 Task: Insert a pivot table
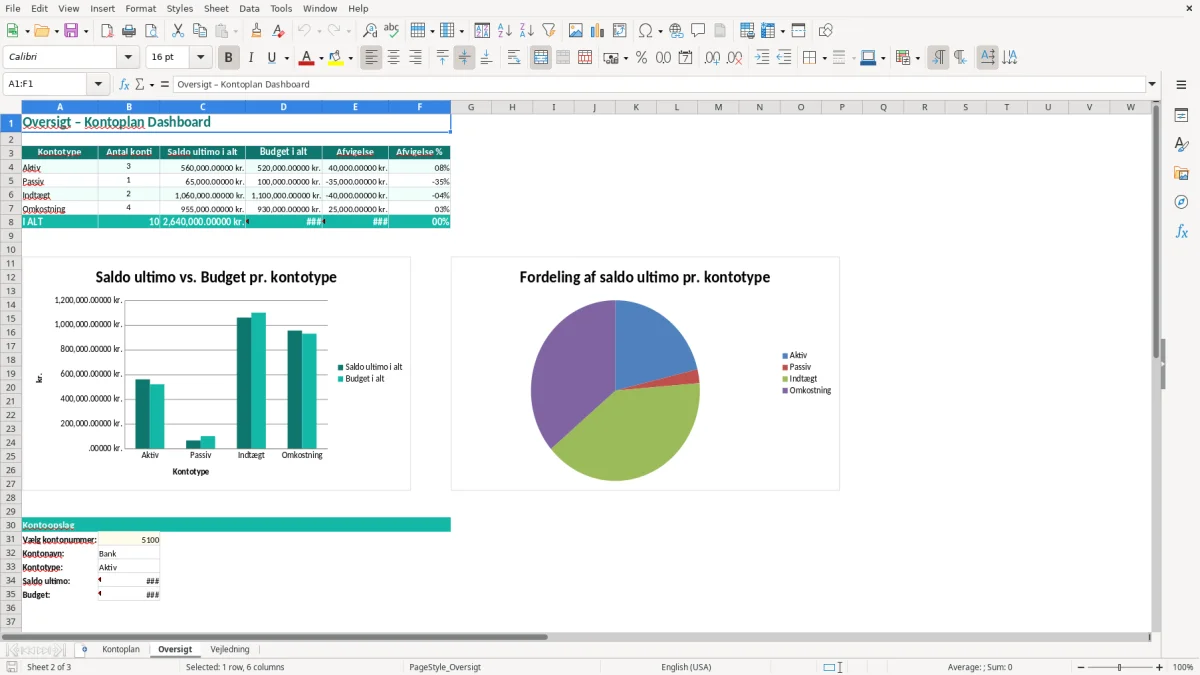click(x=620, y=31)
